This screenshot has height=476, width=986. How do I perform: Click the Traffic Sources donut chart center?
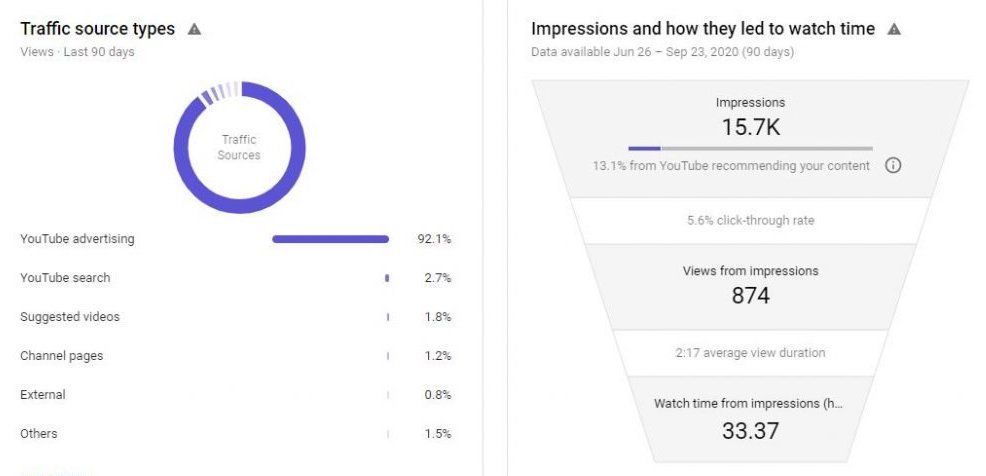click(239, 147)
